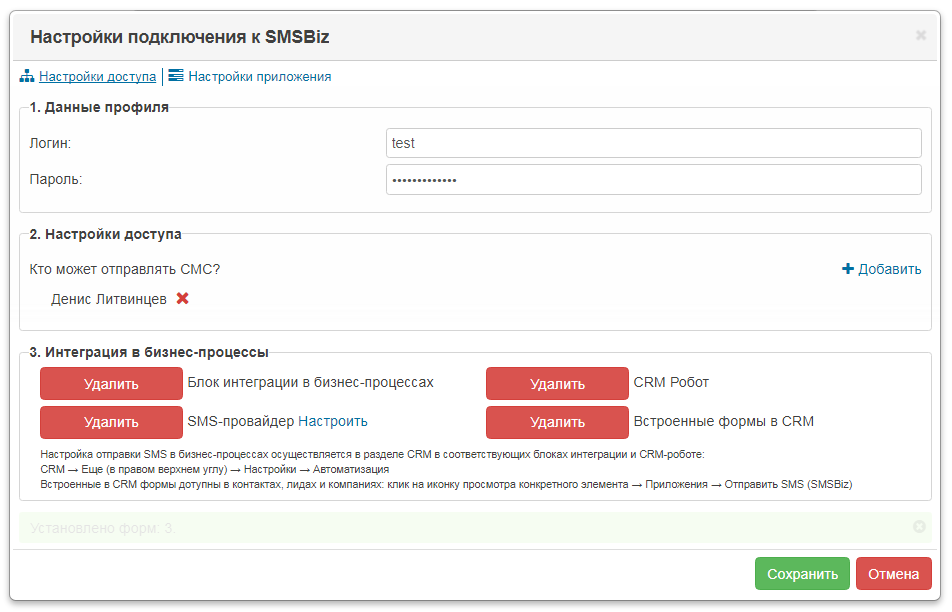Click the Логин input field
This screenshot has width=952, height=612.
point(654,143)
